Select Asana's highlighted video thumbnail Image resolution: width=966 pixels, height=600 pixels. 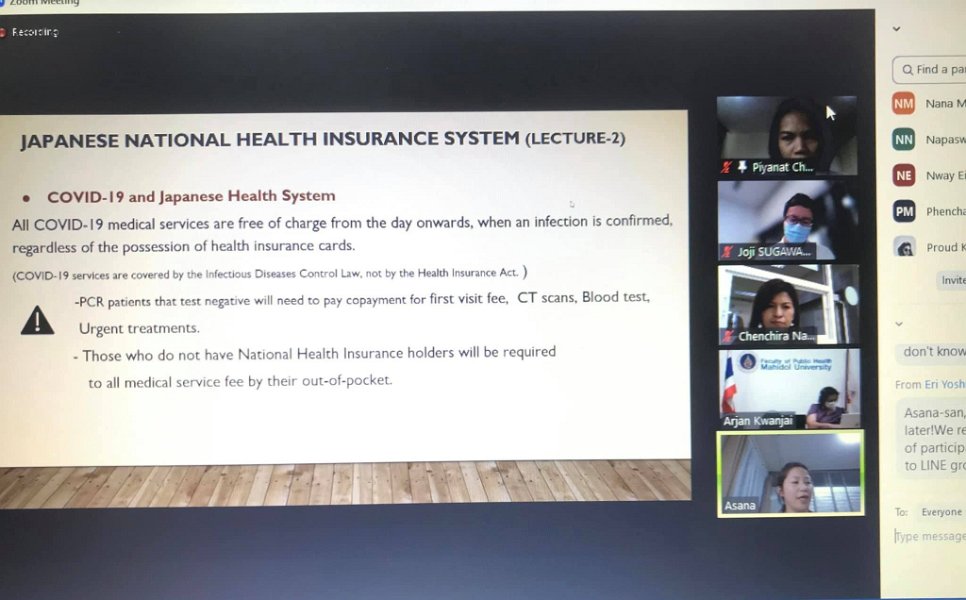pyautogui.click(x=790, y=473)
